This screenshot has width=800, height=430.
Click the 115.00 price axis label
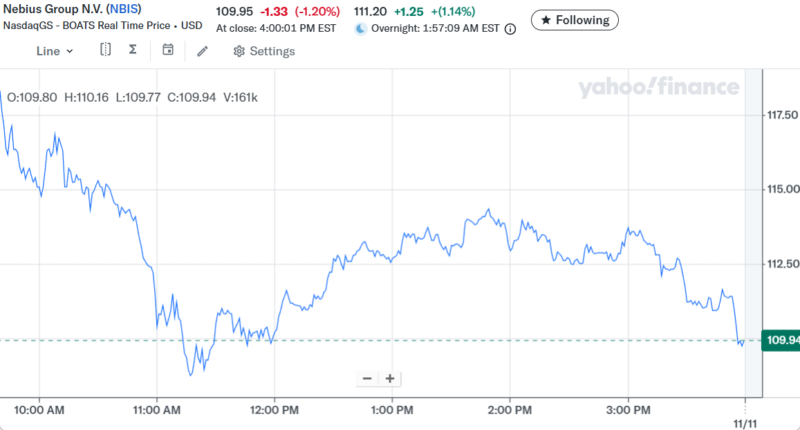[x=780, y=189]
